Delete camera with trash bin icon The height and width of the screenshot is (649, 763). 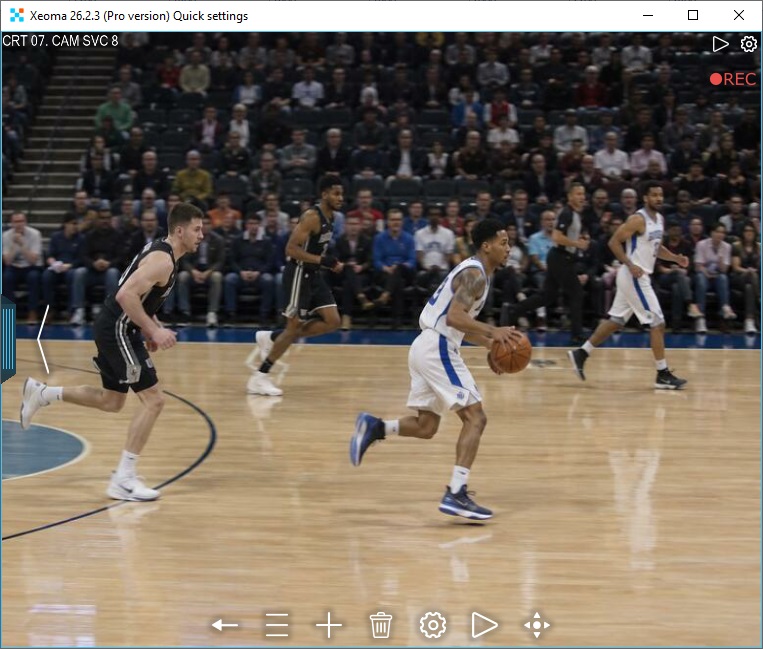click(x=381, y=625)
